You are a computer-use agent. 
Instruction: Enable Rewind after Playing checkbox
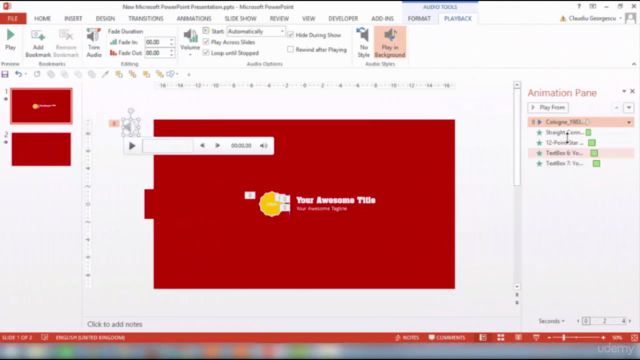[x=291, y=49]
